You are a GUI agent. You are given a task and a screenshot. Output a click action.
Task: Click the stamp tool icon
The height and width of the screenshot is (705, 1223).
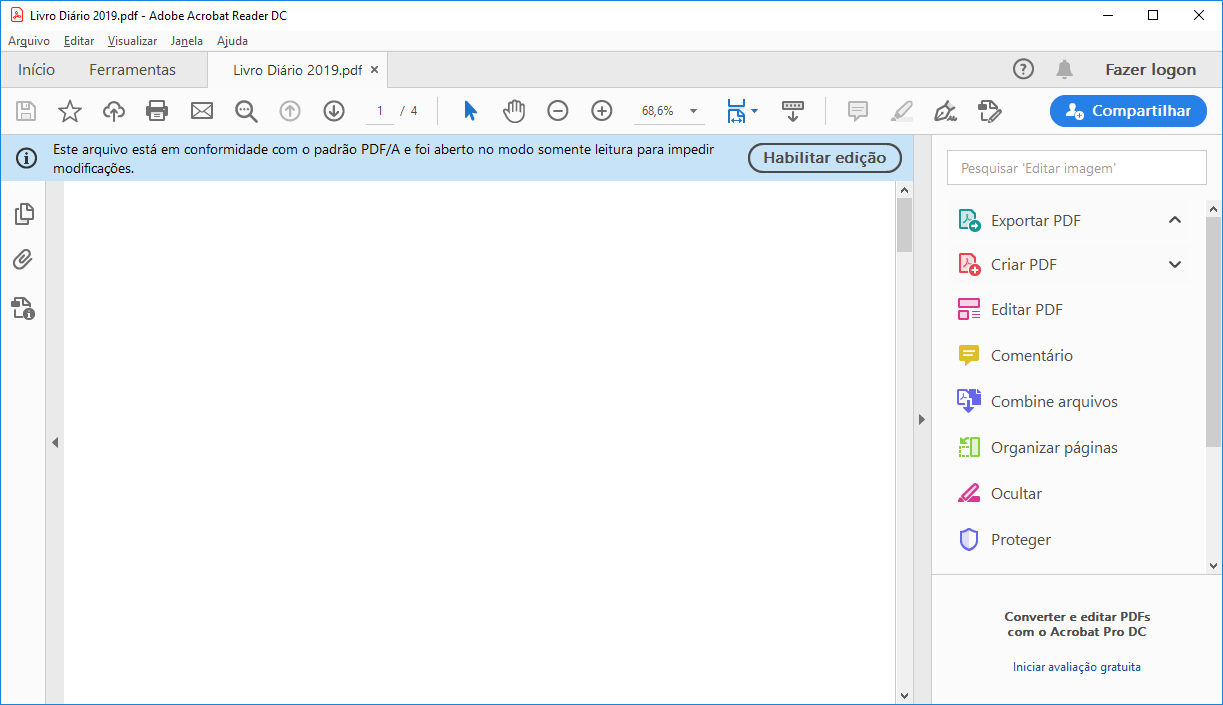(x=990, y=111)
